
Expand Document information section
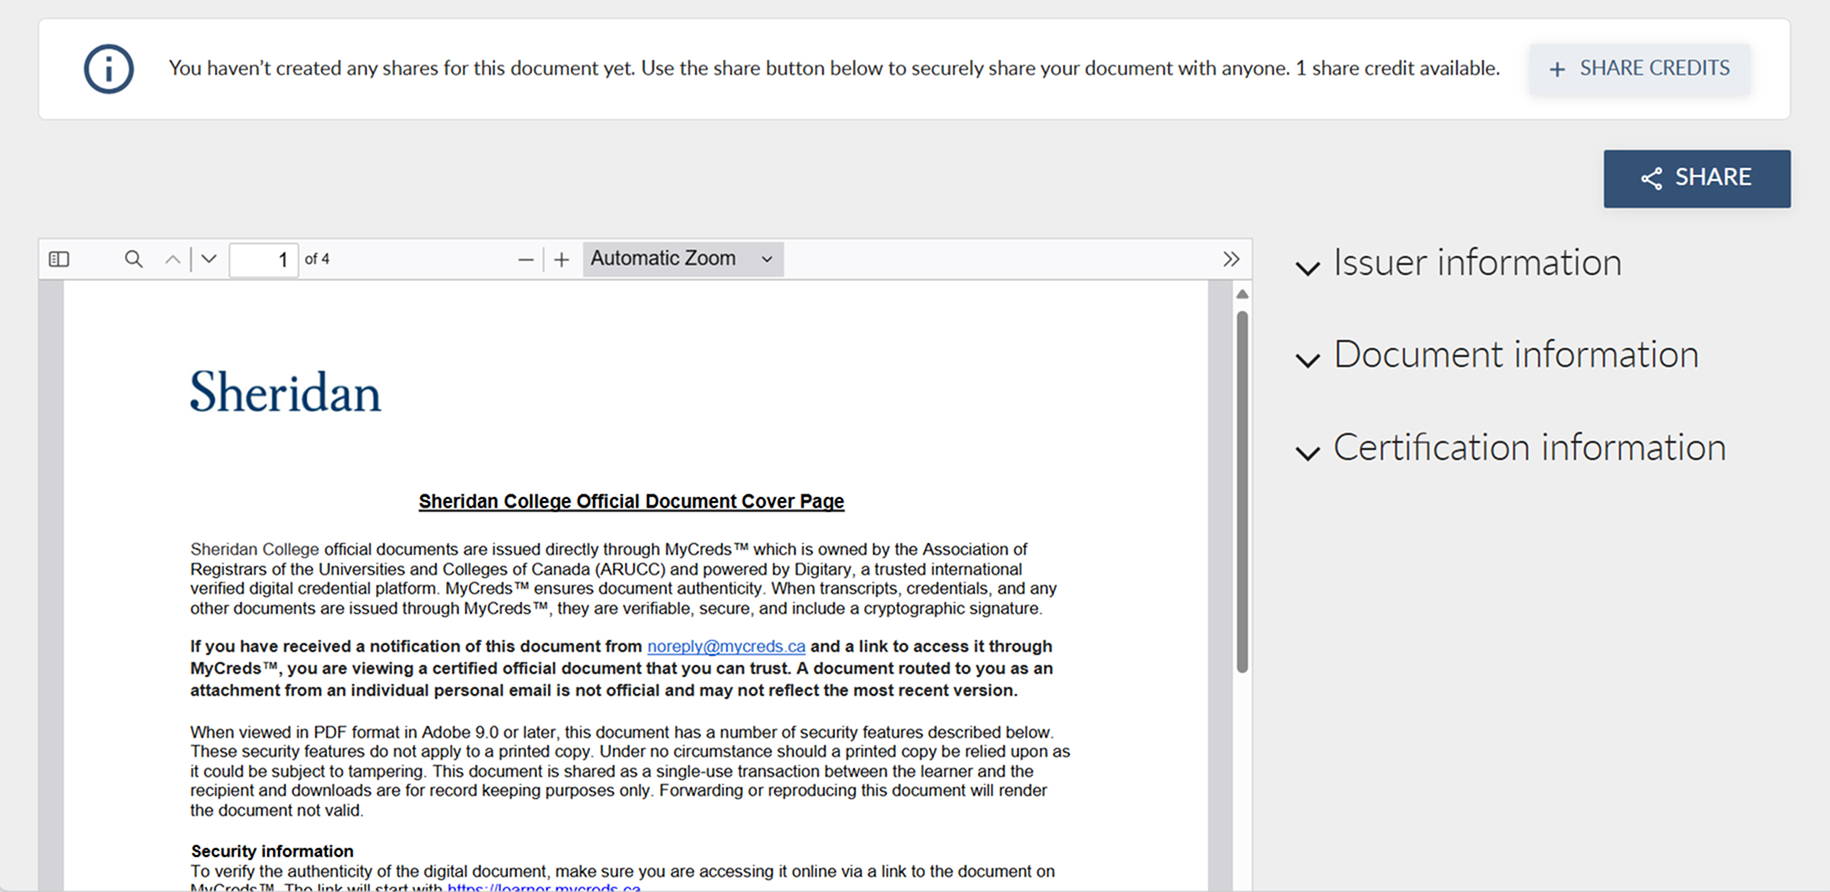point(1497,355)
